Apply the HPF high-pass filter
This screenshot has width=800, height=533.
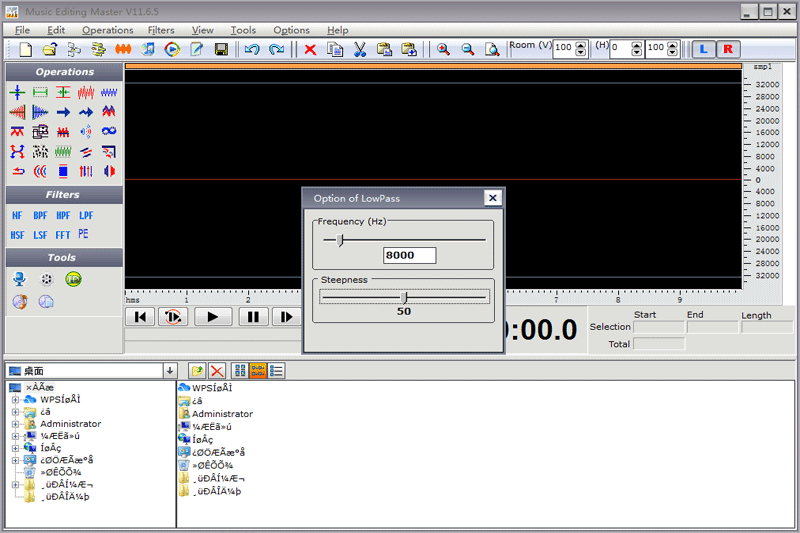click(x=63, y=216)
